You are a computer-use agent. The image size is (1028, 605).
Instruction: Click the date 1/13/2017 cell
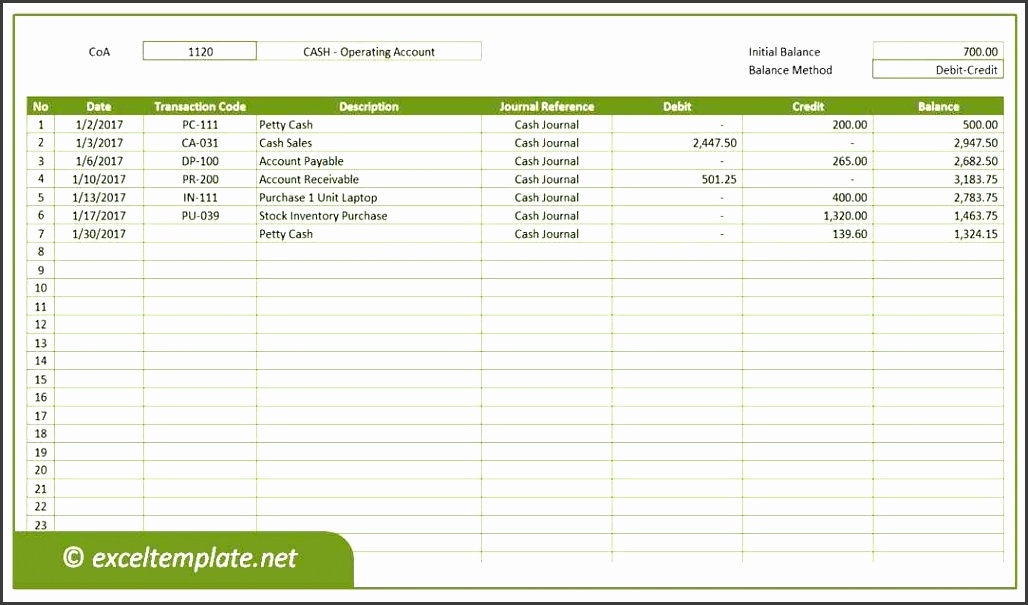98,197
